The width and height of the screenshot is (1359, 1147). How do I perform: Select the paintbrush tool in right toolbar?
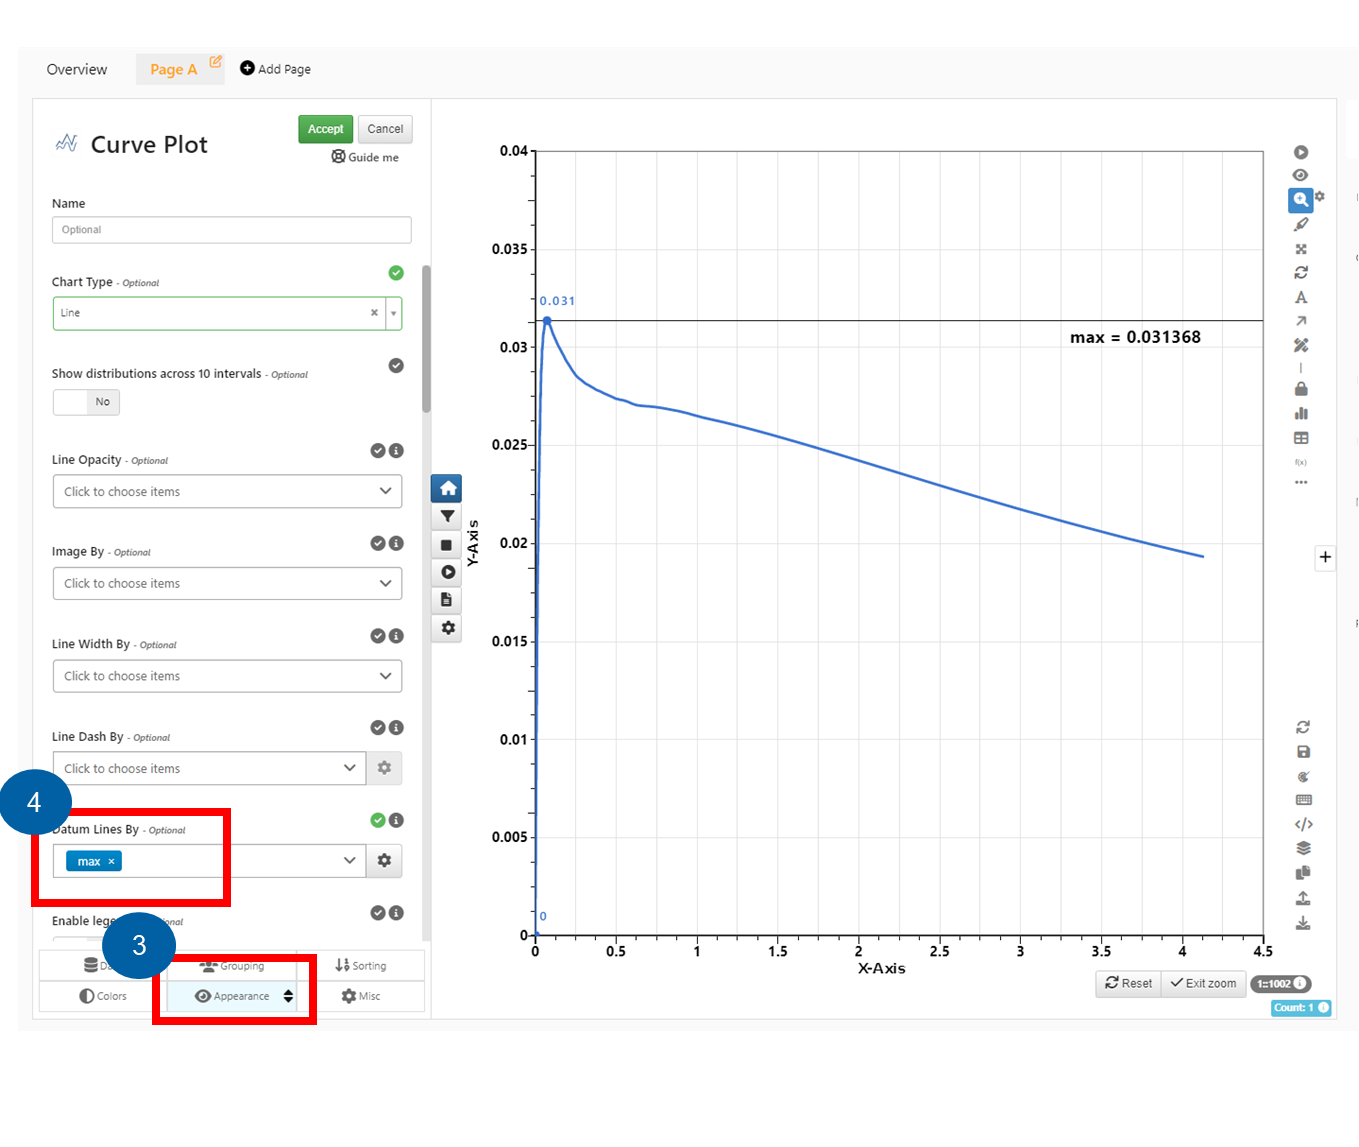[1301, 224]
